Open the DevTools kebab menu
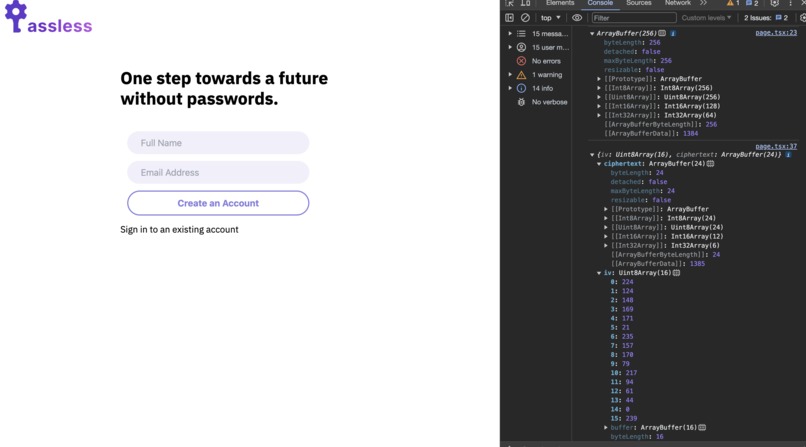 (791, 3)
